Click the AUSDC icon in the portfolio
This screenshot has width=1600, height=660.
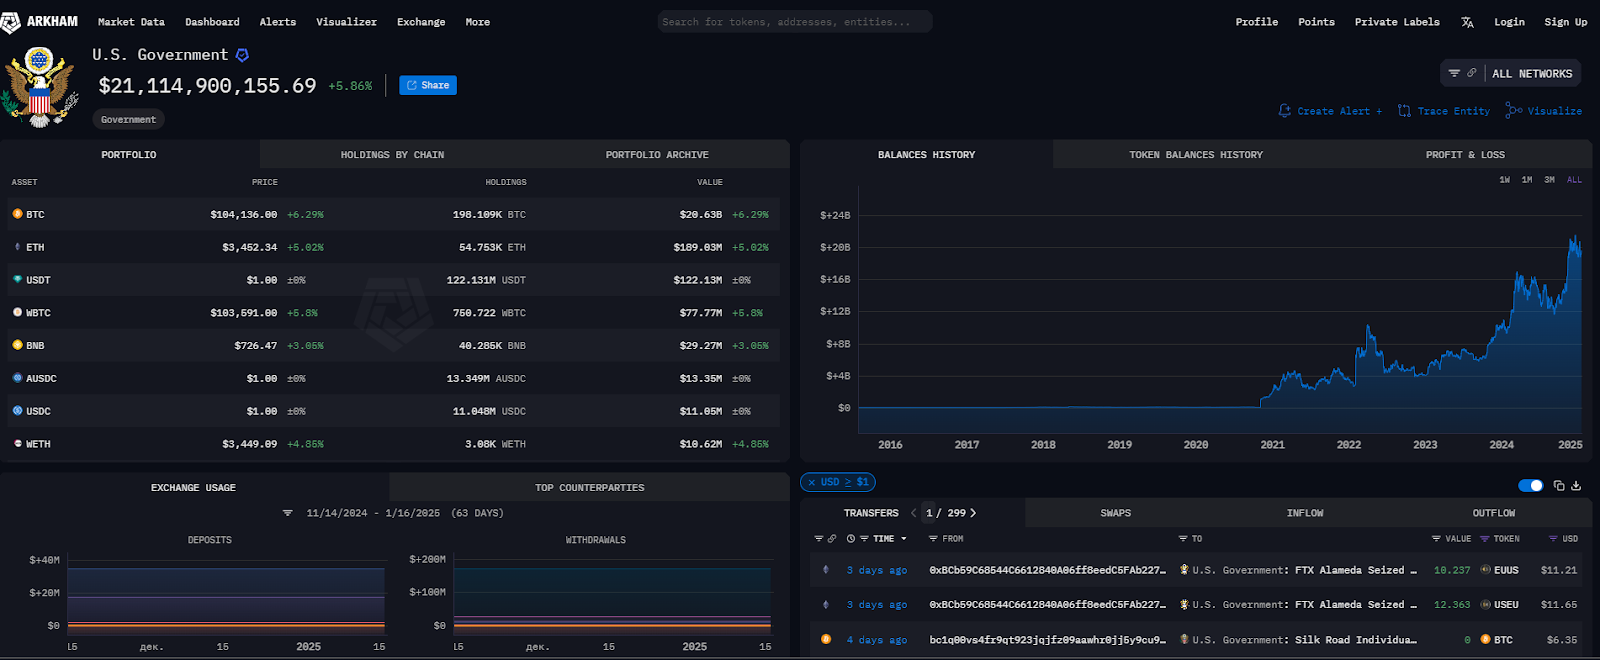tap(17, 378)
